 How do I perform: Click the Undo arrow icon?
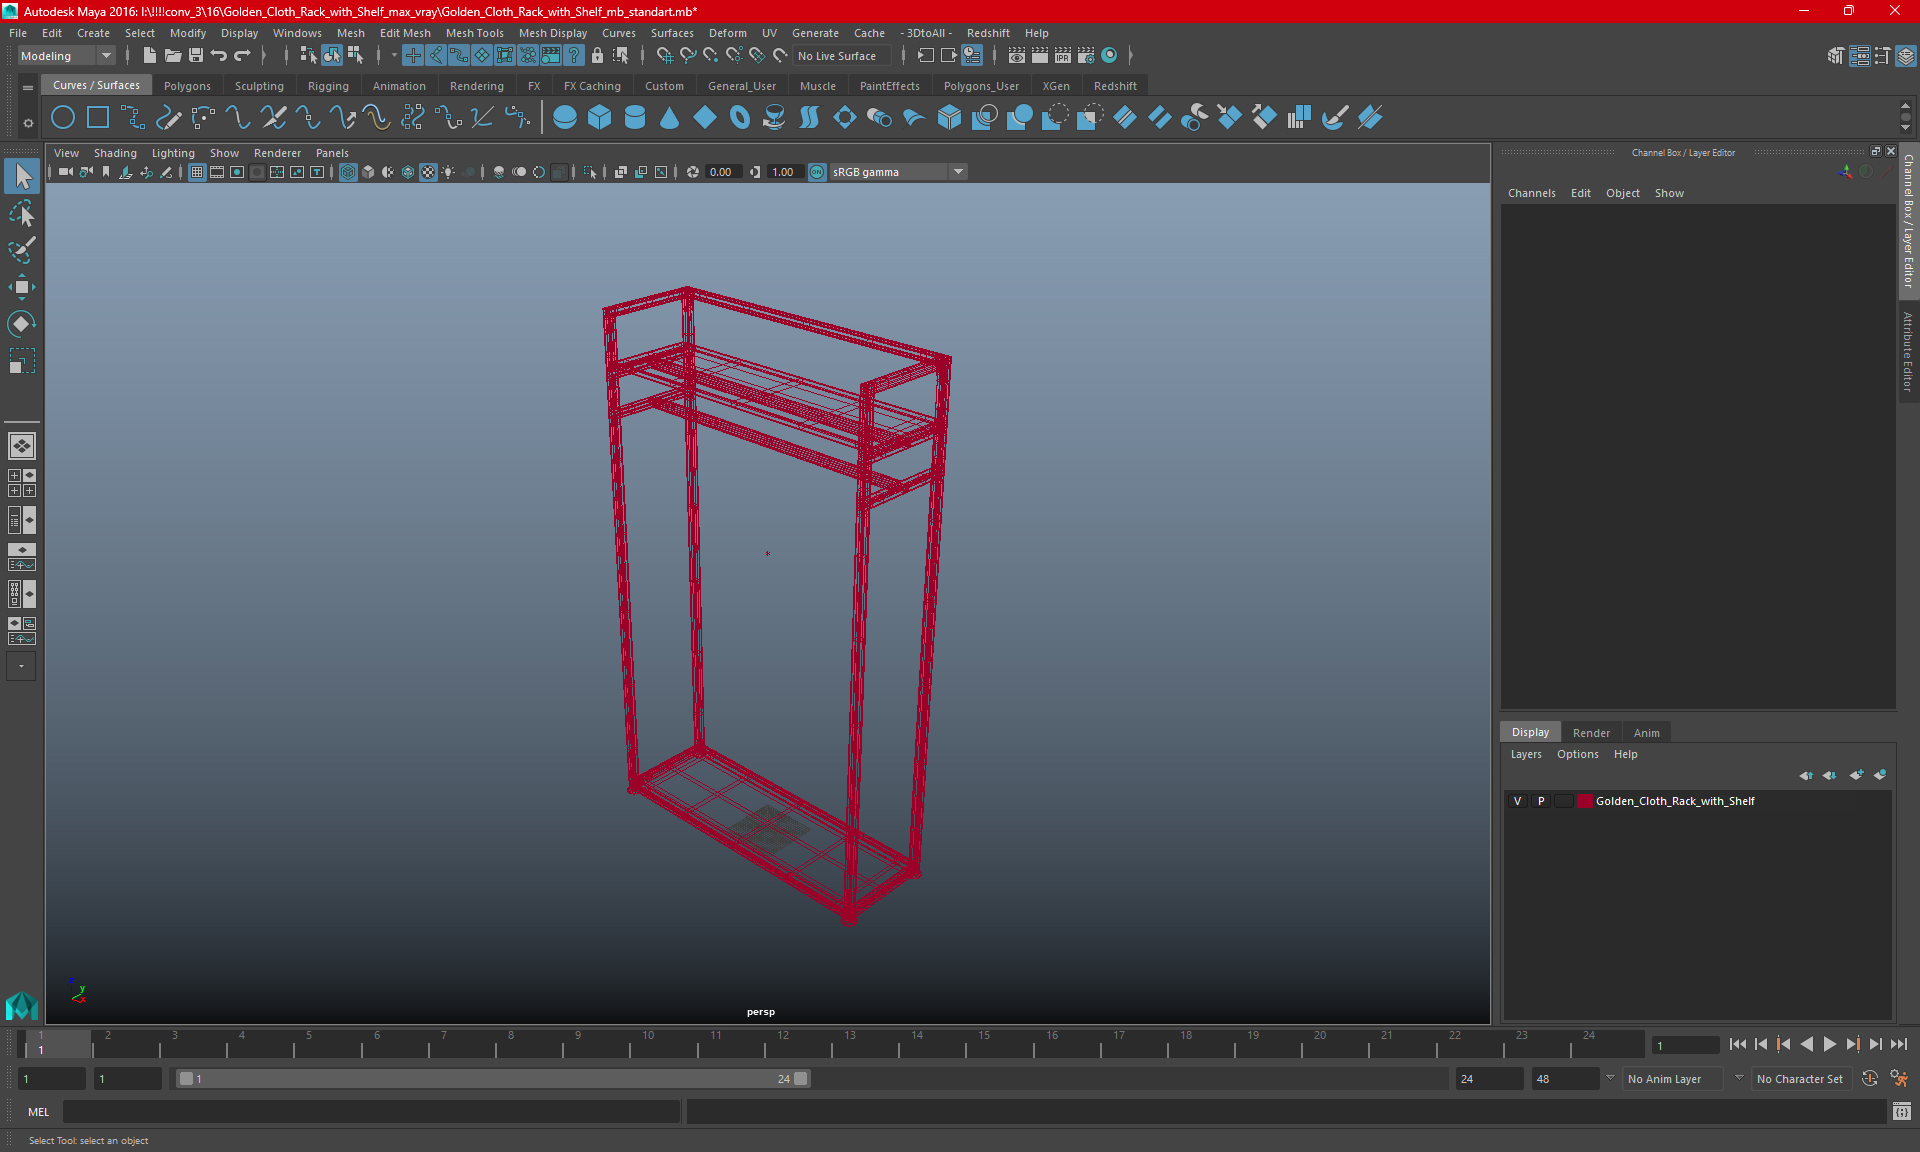tap(219, 55)
